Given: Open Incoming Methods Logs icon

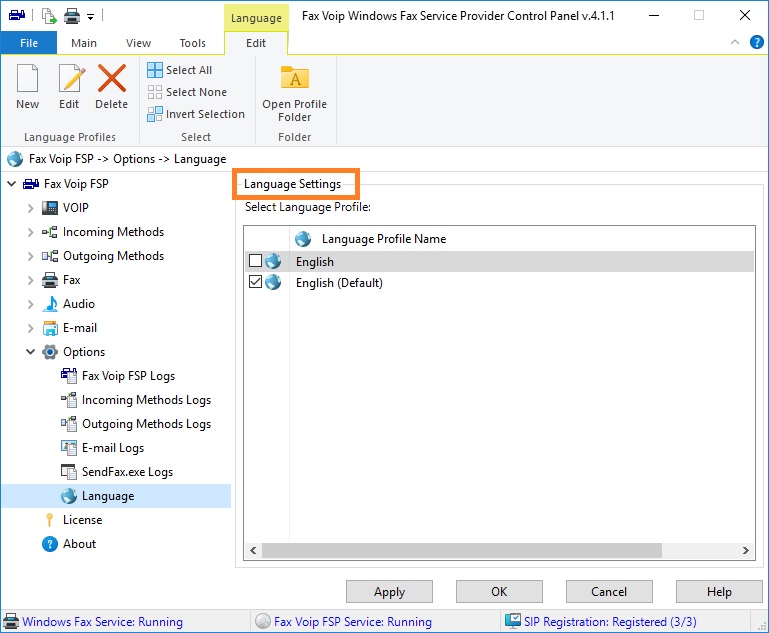Looking at the screenshot, I should point(69,400).
